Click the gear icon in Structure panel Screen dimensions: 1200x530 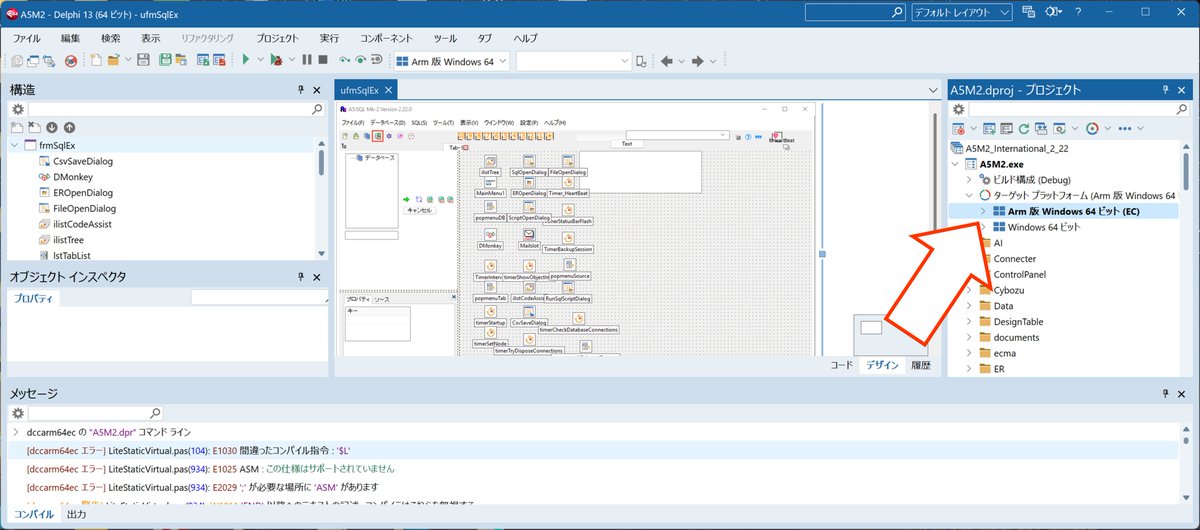[x=17, y=109]
